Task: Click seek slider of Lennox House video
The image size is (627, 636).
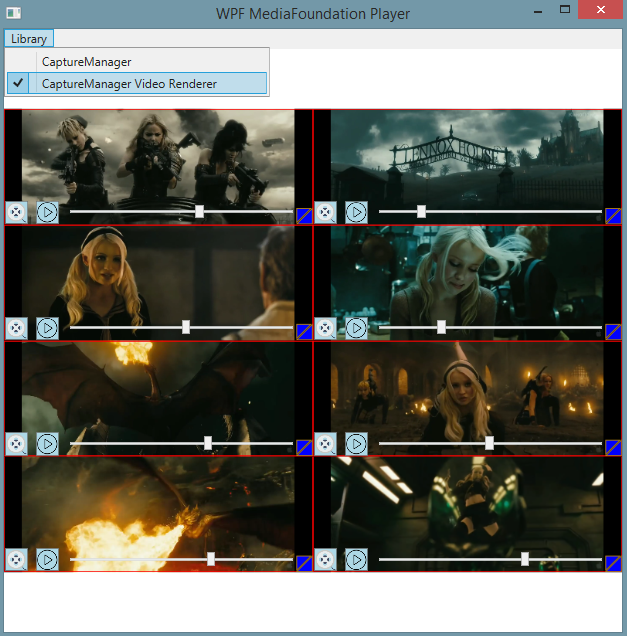Action: (x=490, y=211)
